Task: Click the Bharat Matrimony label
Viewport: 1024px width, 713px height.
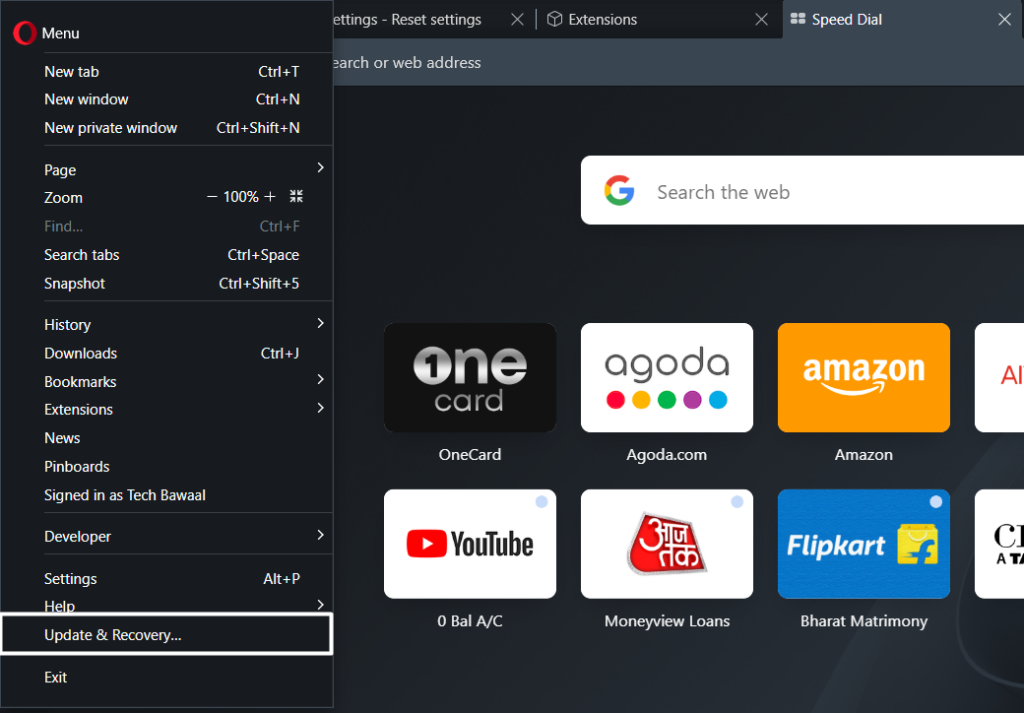Action: pyautogui.click(x=864, y=621)
